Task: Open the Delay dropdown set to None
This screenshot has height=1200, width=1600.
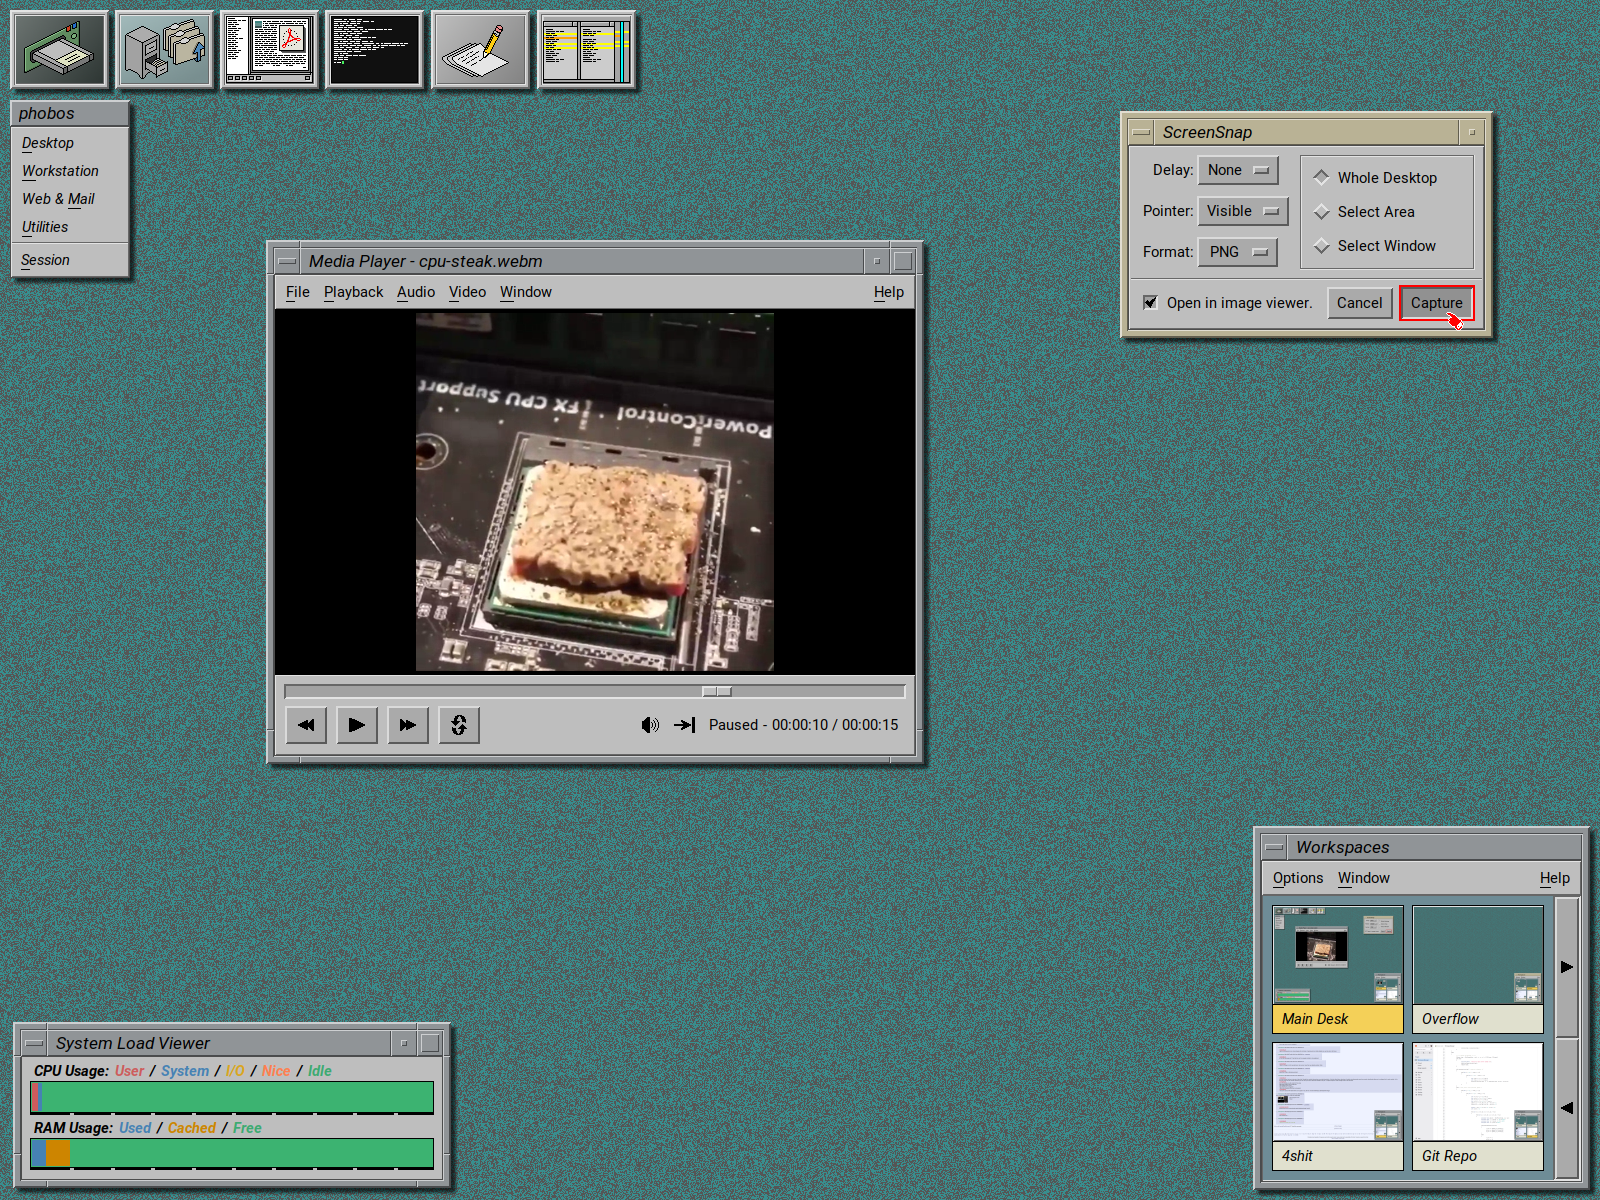Action: click(1238, 170)
